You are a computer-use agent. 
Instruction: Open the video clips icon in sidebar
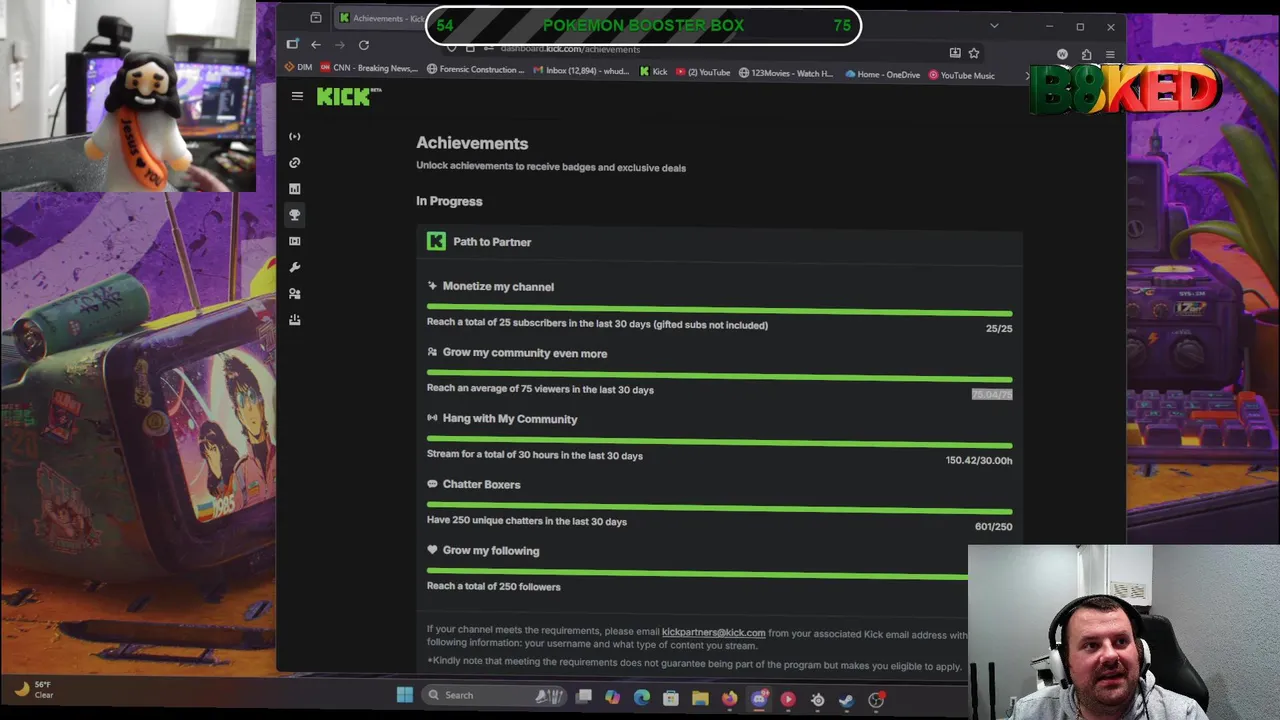click(294, 241)
